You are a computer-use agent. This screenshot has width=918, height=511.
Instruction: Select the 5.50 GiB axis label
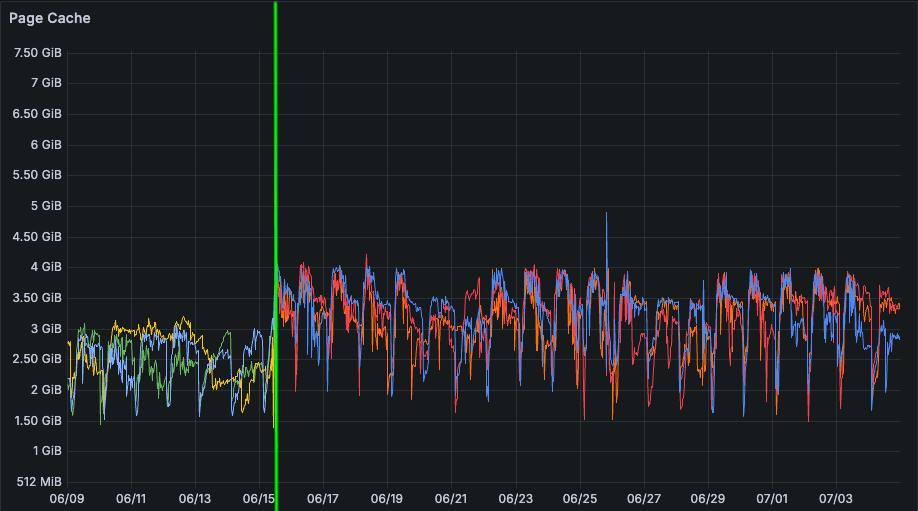pos(37,175)
